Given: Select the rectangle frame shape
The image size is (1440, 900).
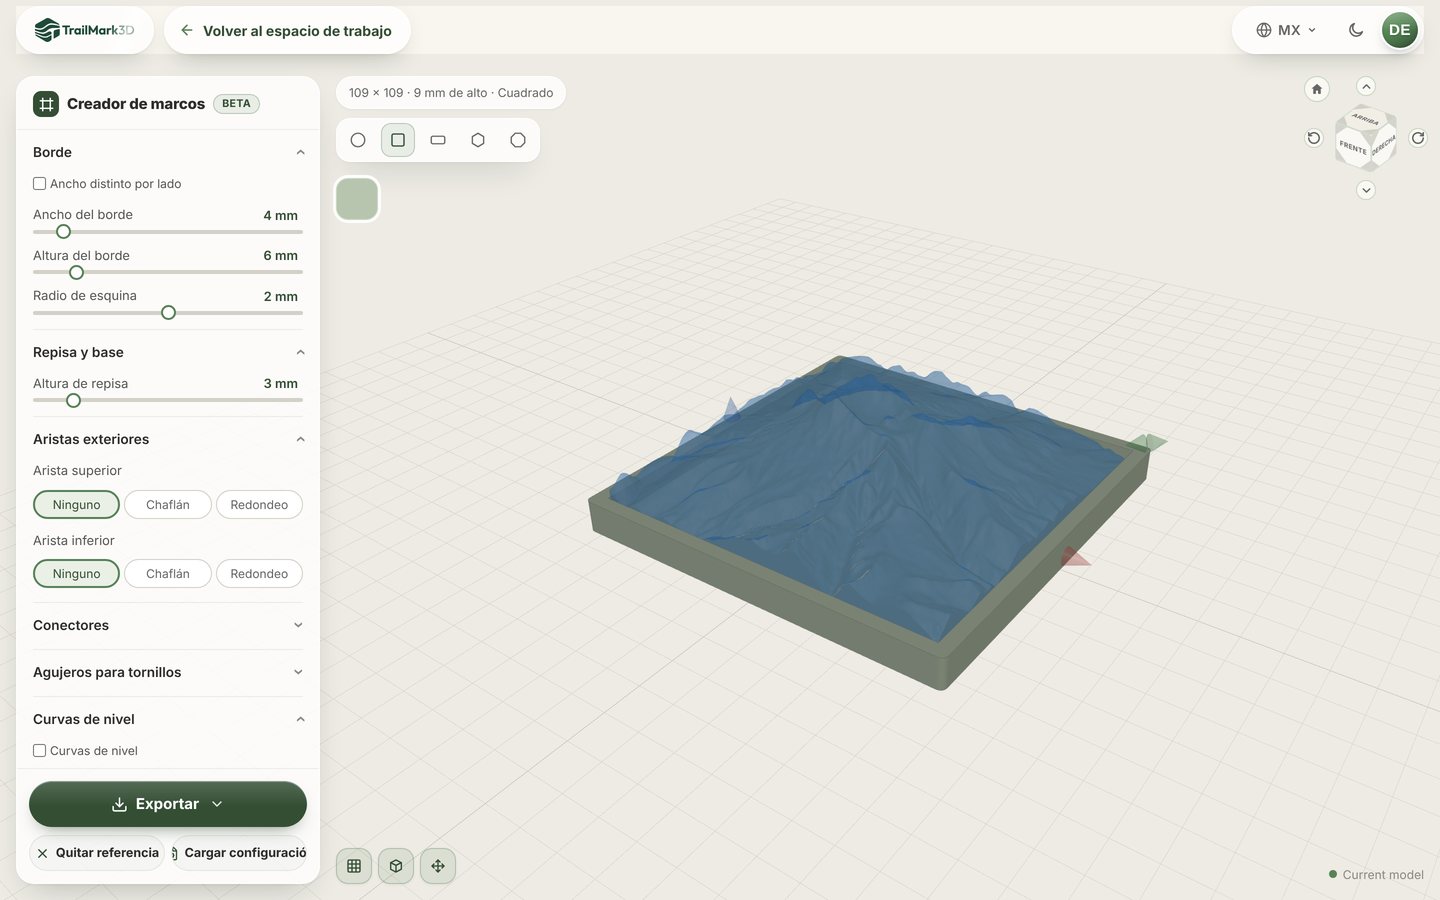Looking at the screenshot, I should [x=438, y=140].
